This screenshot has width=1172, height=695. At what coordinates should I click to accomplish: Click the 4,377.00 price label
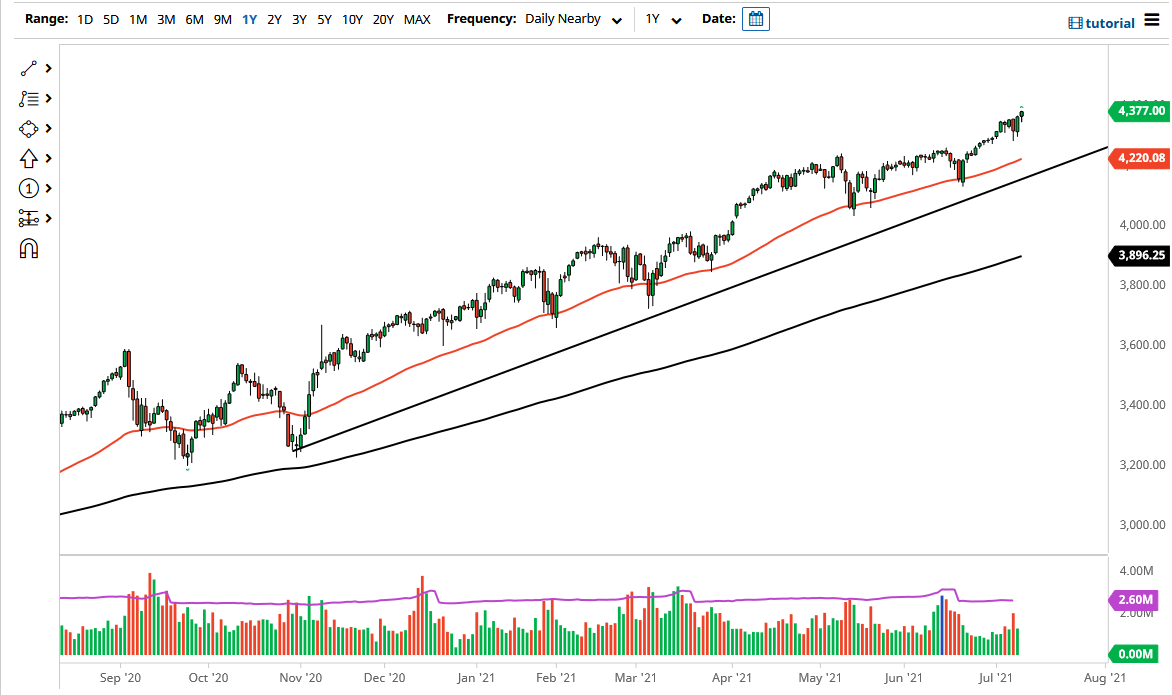click(1140, 111)
